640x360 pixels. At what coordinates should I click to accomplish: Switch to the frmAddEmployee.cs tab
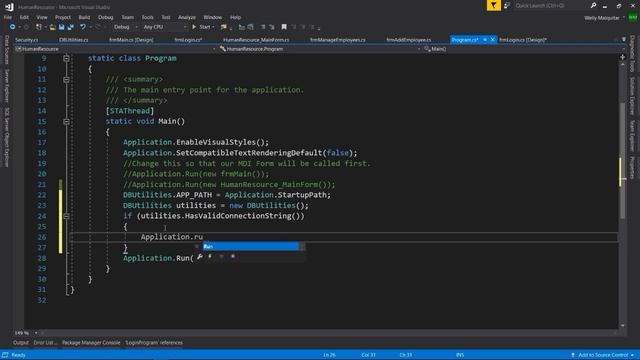tap(409, 40)
